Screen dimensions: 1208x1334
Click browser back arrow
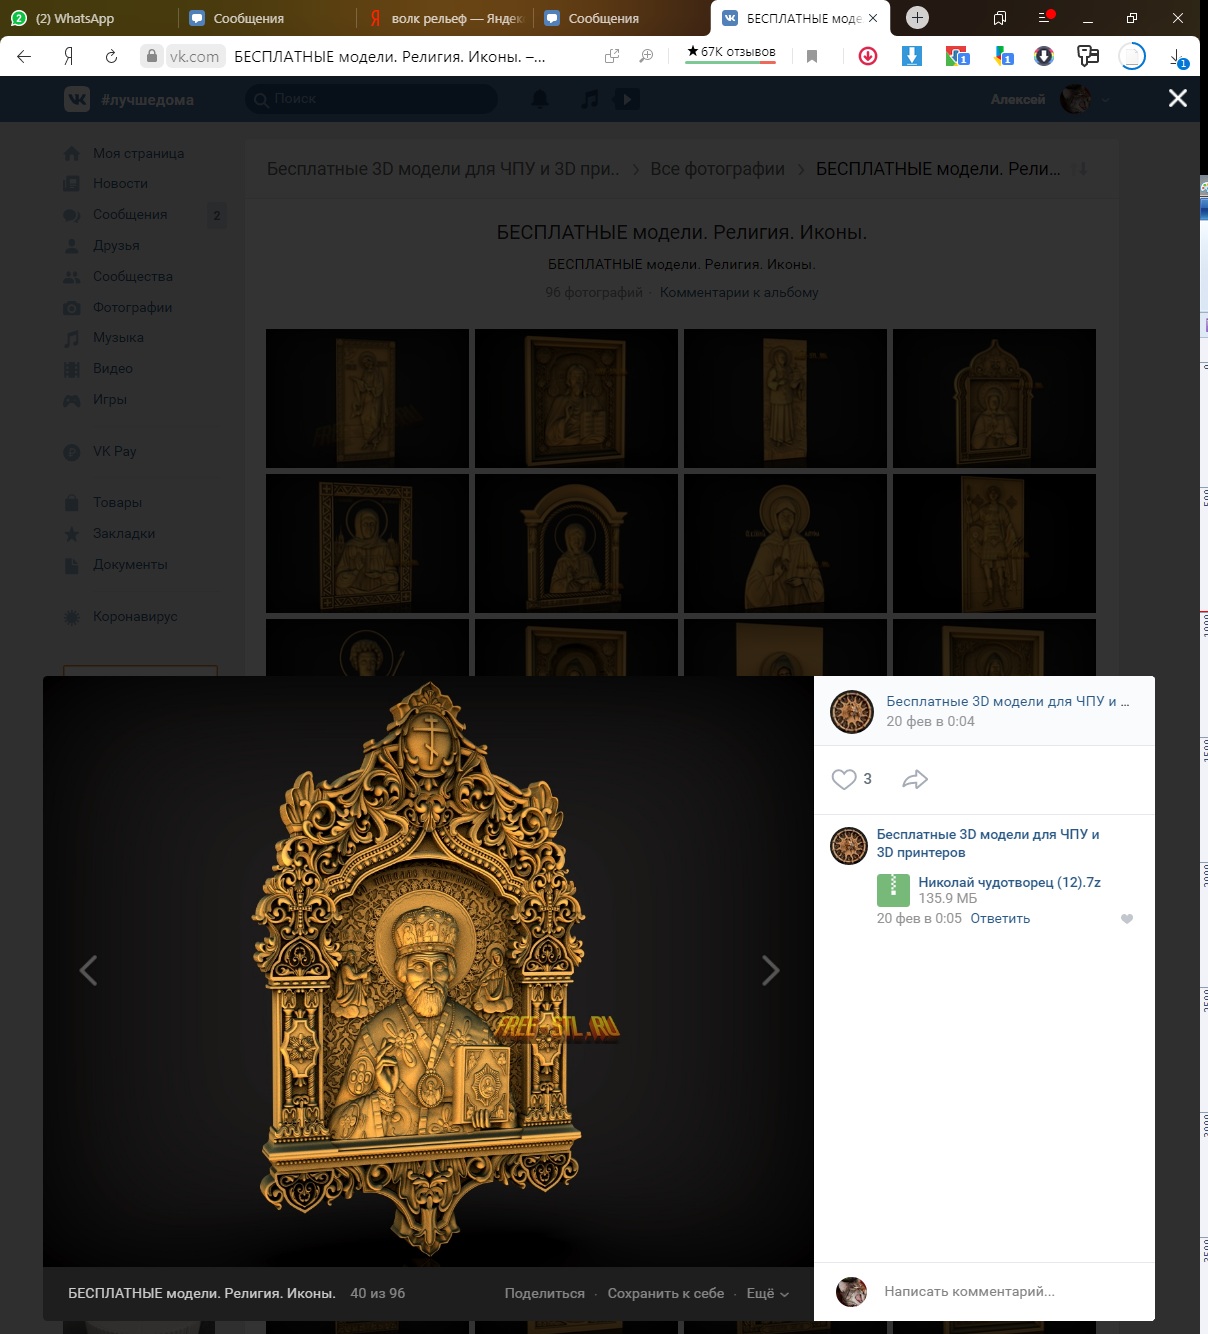tap(24, 56)
